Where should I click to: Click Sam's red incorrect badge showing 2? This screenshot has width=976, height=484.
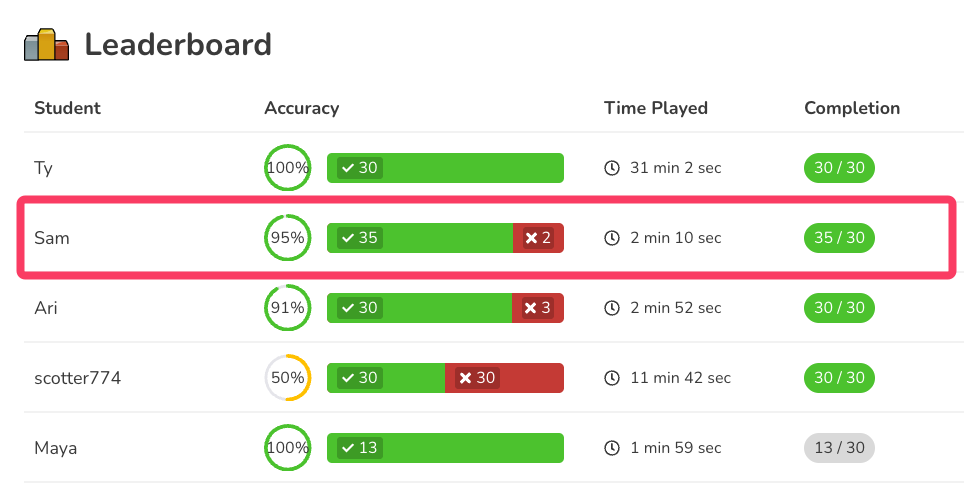pos(538,238)
